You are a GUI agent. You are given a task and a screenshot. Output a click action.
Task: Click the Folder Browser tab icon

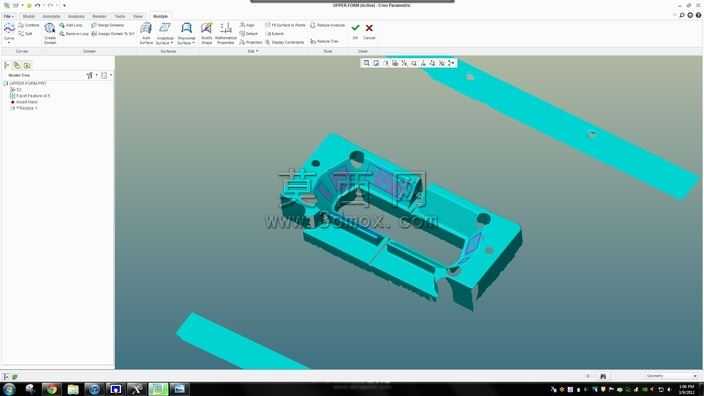(x=17, y=66)
